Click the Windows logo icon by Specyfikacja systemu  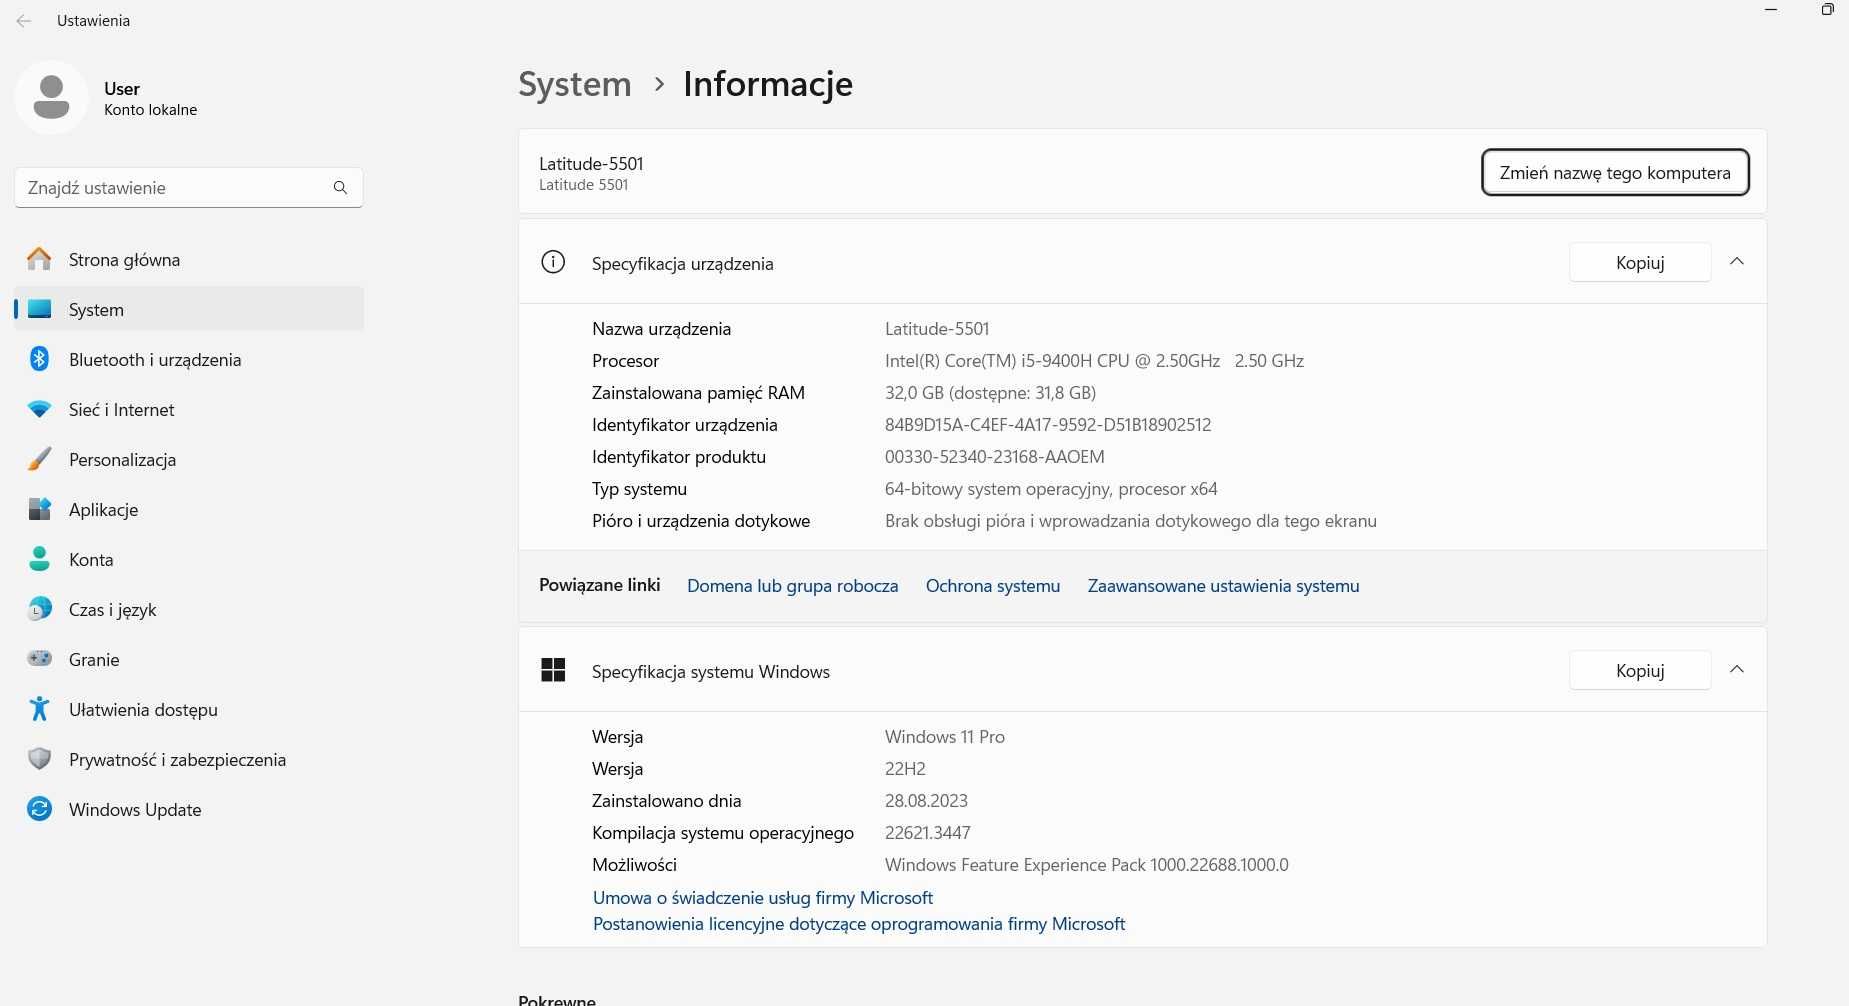click(553, 670)
